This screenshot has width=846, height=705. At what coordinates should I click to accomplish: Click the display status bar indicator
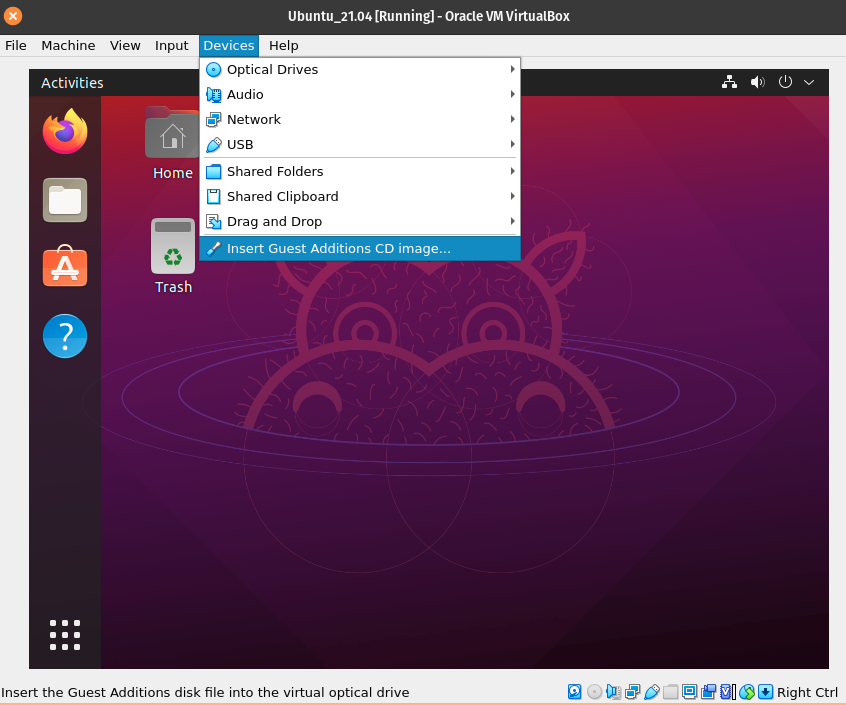(x=690, y=692)
